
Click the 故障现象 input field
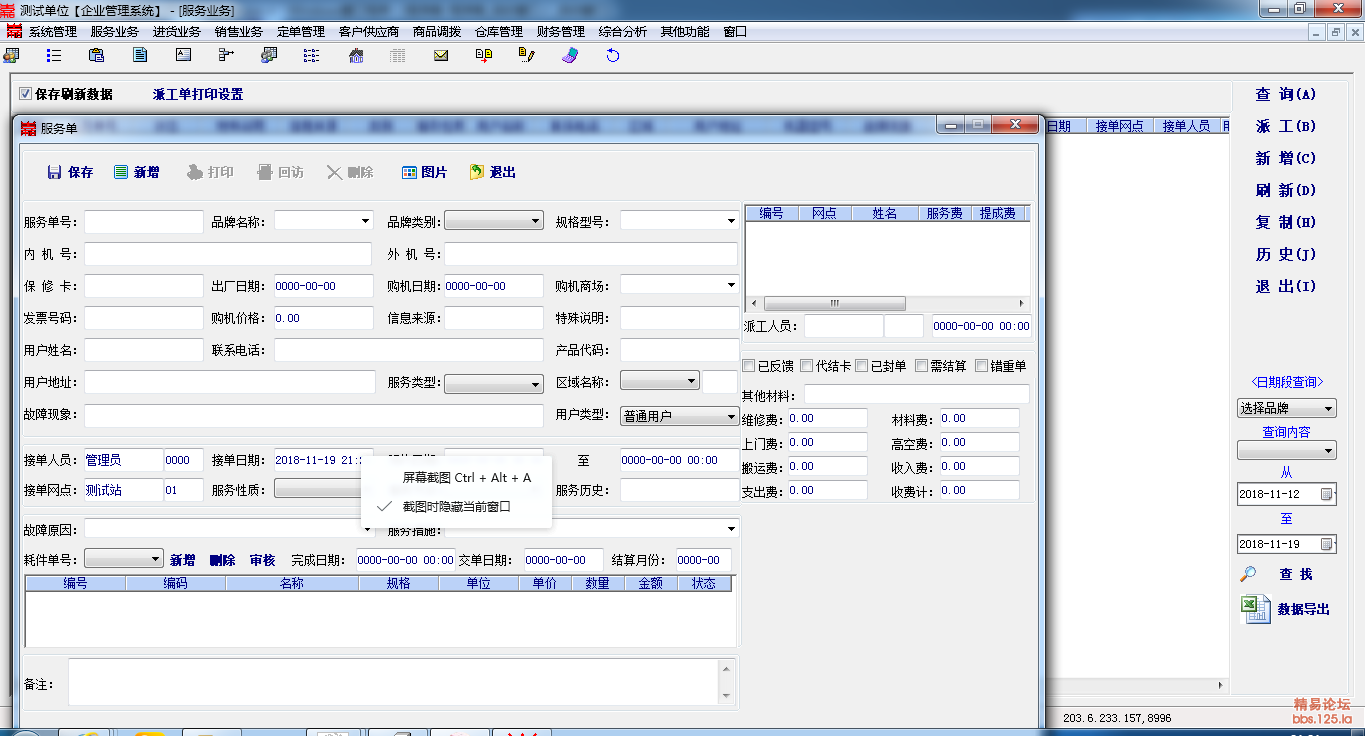point(314,414)
